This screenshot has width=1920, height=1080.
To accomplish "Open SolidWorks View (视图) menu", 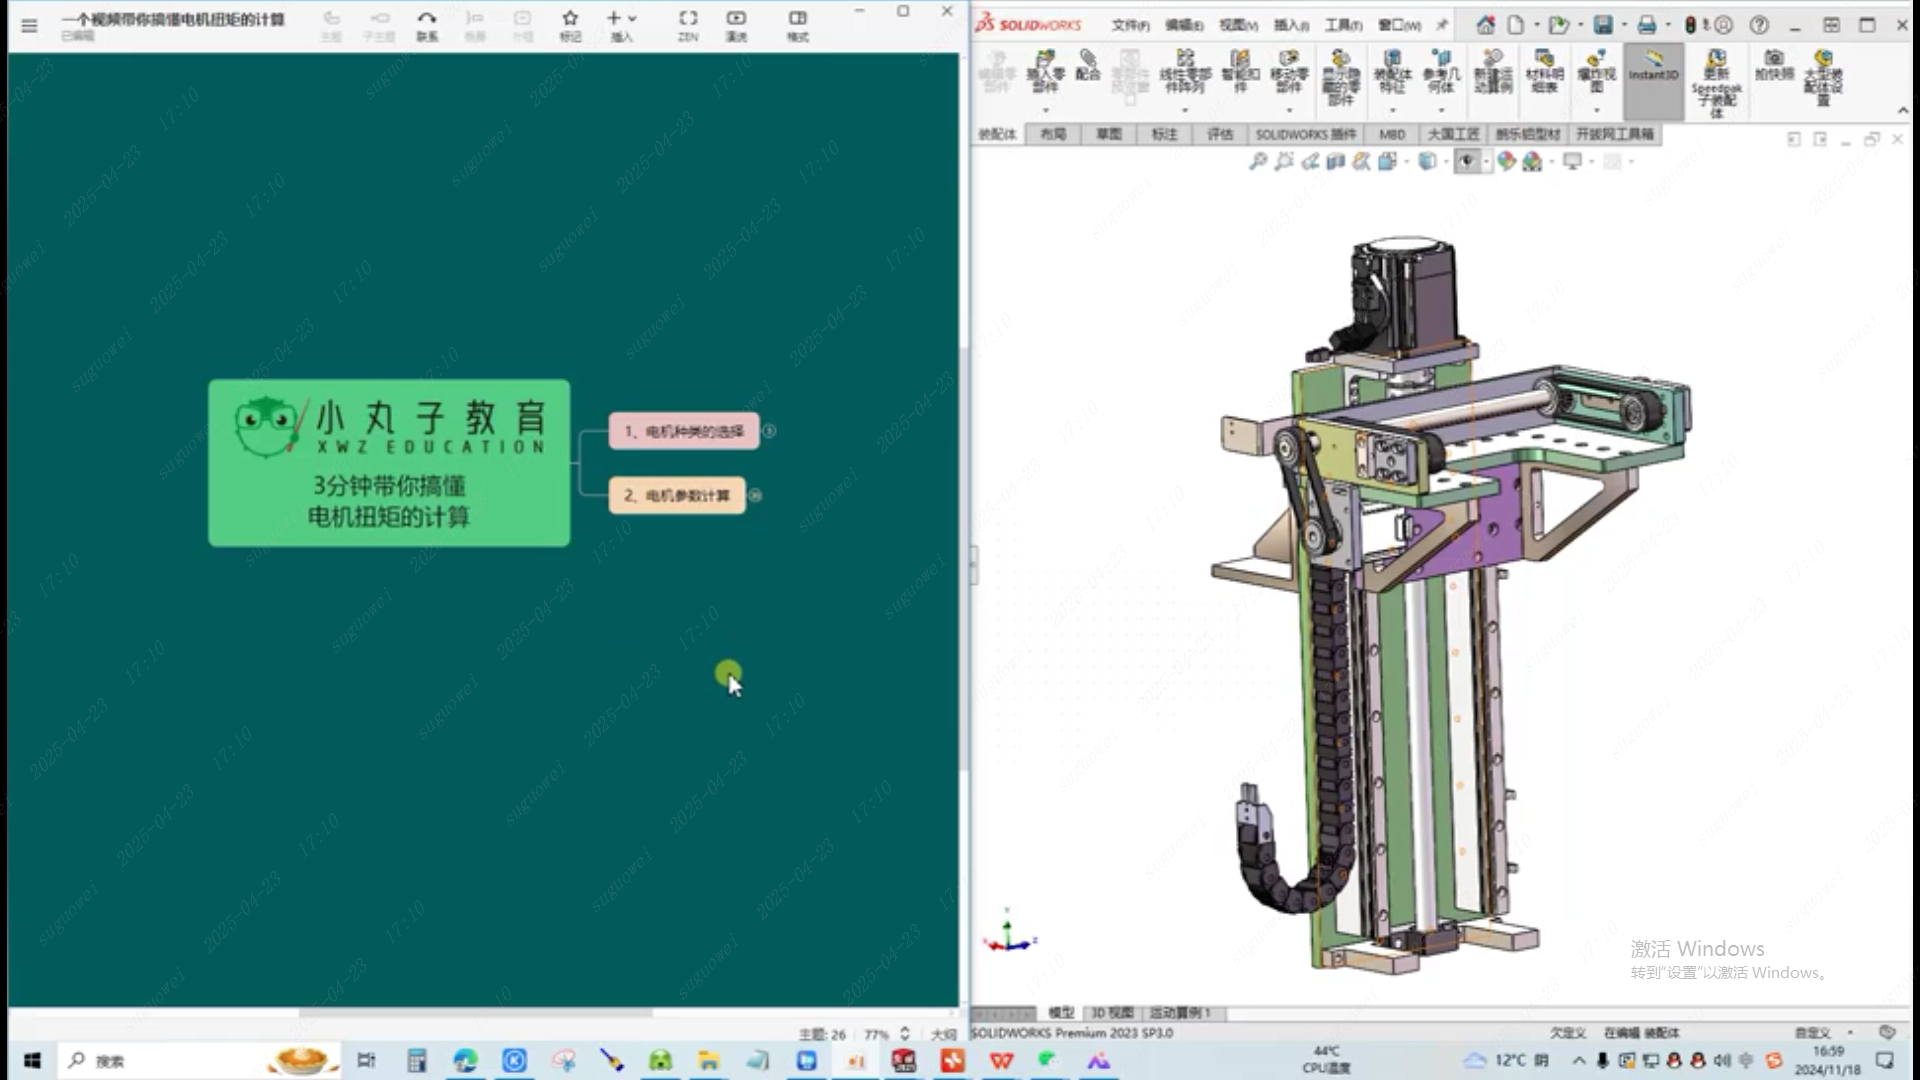I will point(1238,25).
